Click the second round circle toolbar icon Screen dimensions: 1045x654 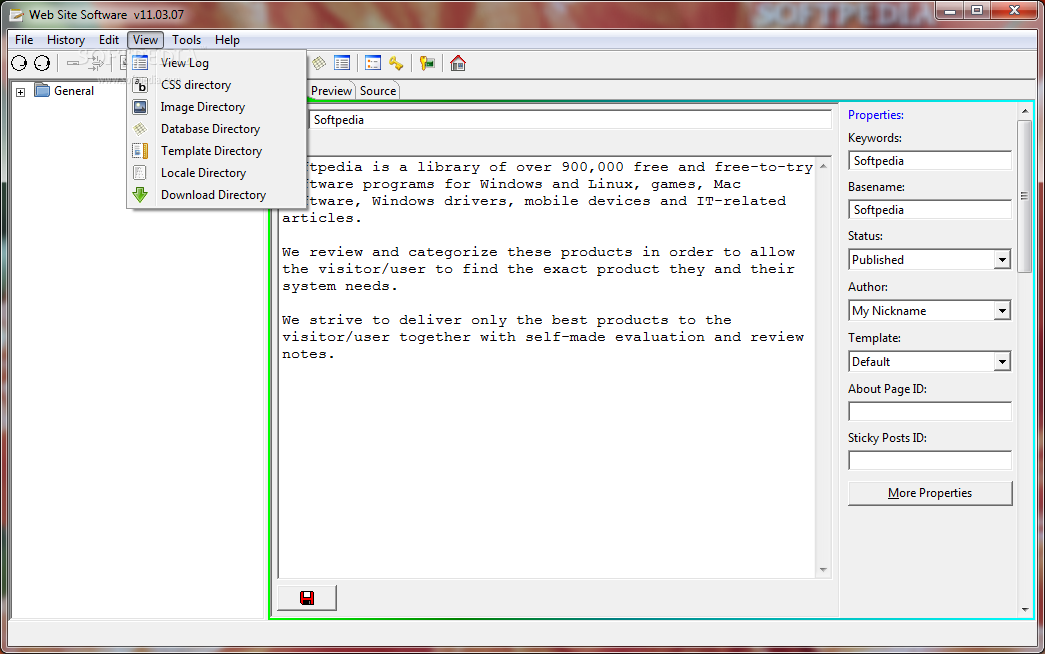pos(42,63)
